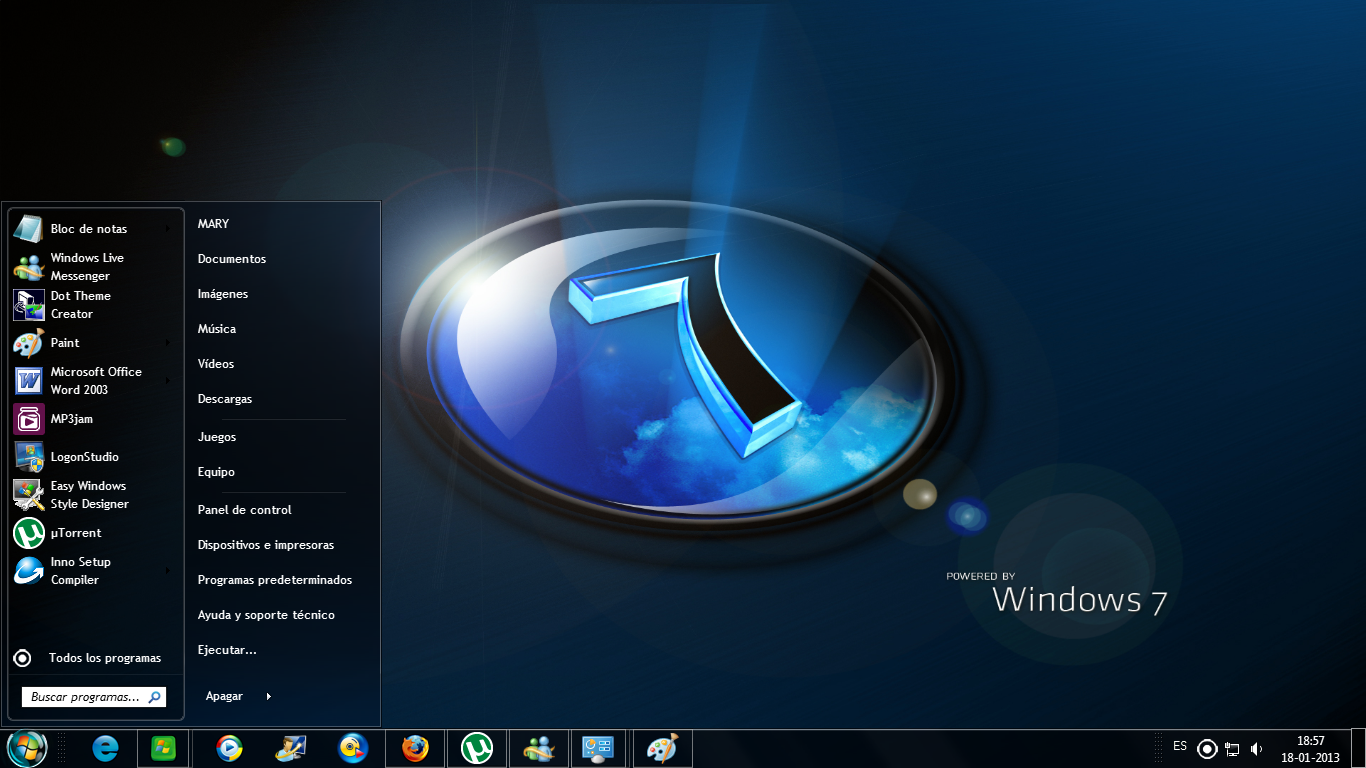Click the person-with-monitor taskbar icon

point(292,748)
